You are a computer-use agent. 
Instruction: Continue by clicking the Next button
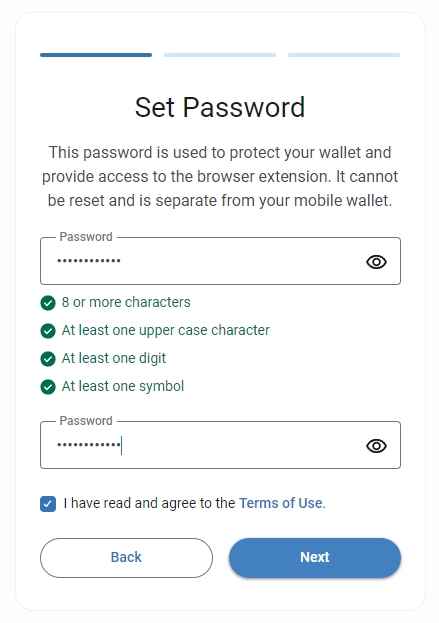[x=315, y=558]
